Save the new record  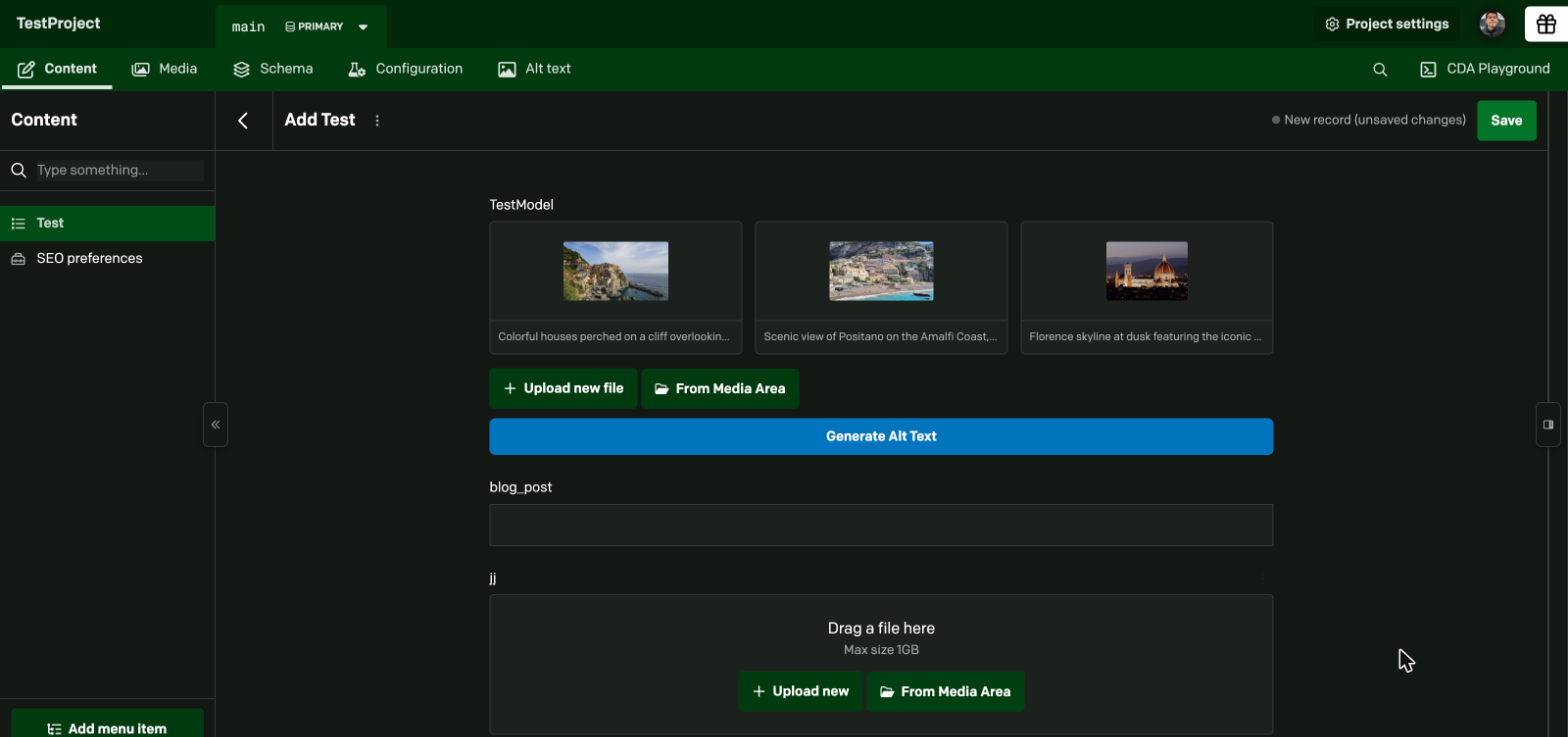(x=1506, y=120)
